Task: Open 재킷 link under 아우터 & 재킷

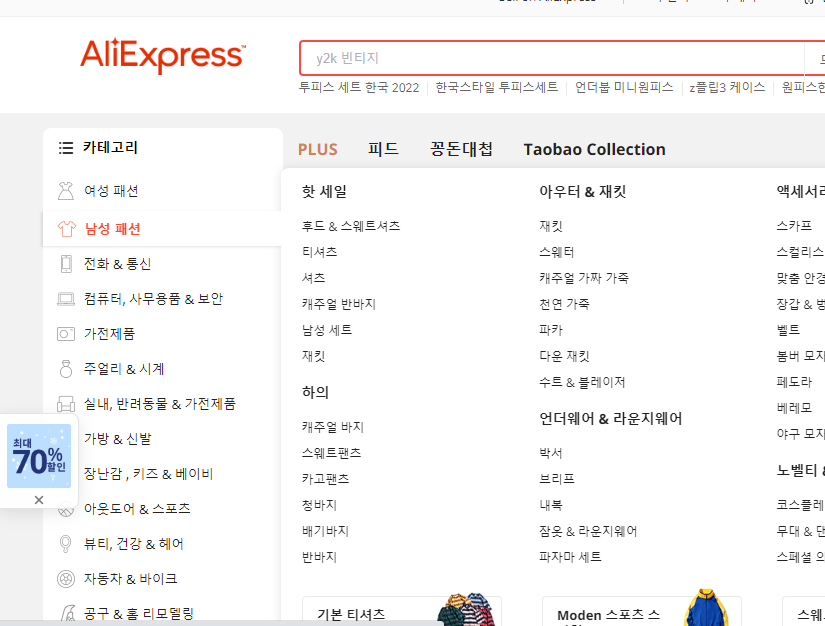Action: point(551,226)
